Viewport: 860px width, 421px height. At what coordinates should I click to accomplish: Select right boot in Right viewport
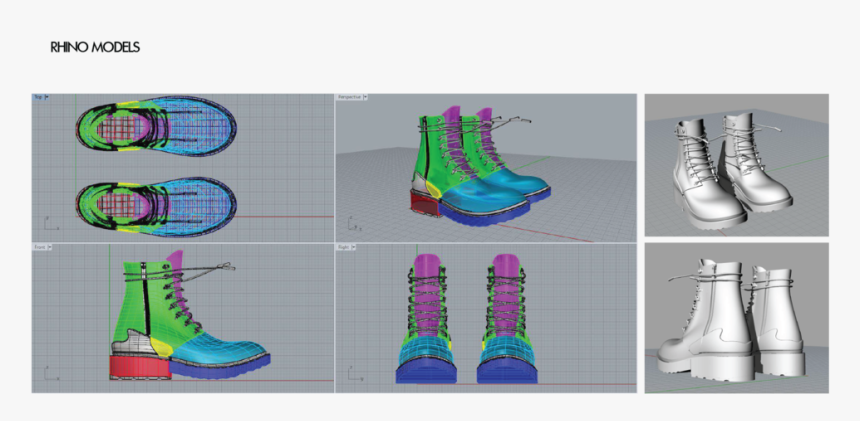pyautogui.click(x=507, y=318)
